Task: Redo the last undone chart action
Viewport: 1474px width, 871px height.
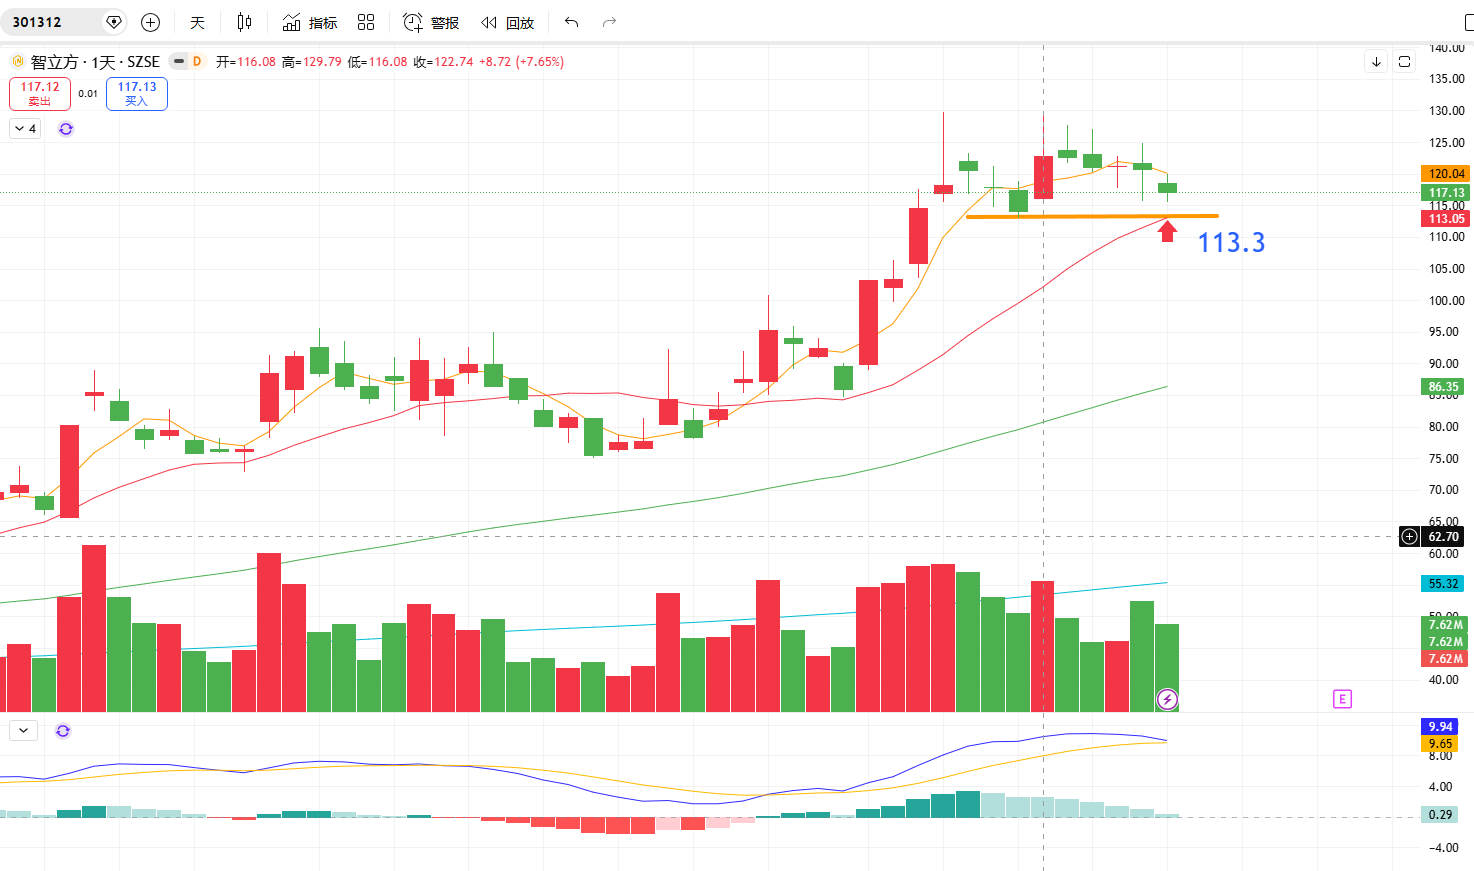Action: coord(609,22)
